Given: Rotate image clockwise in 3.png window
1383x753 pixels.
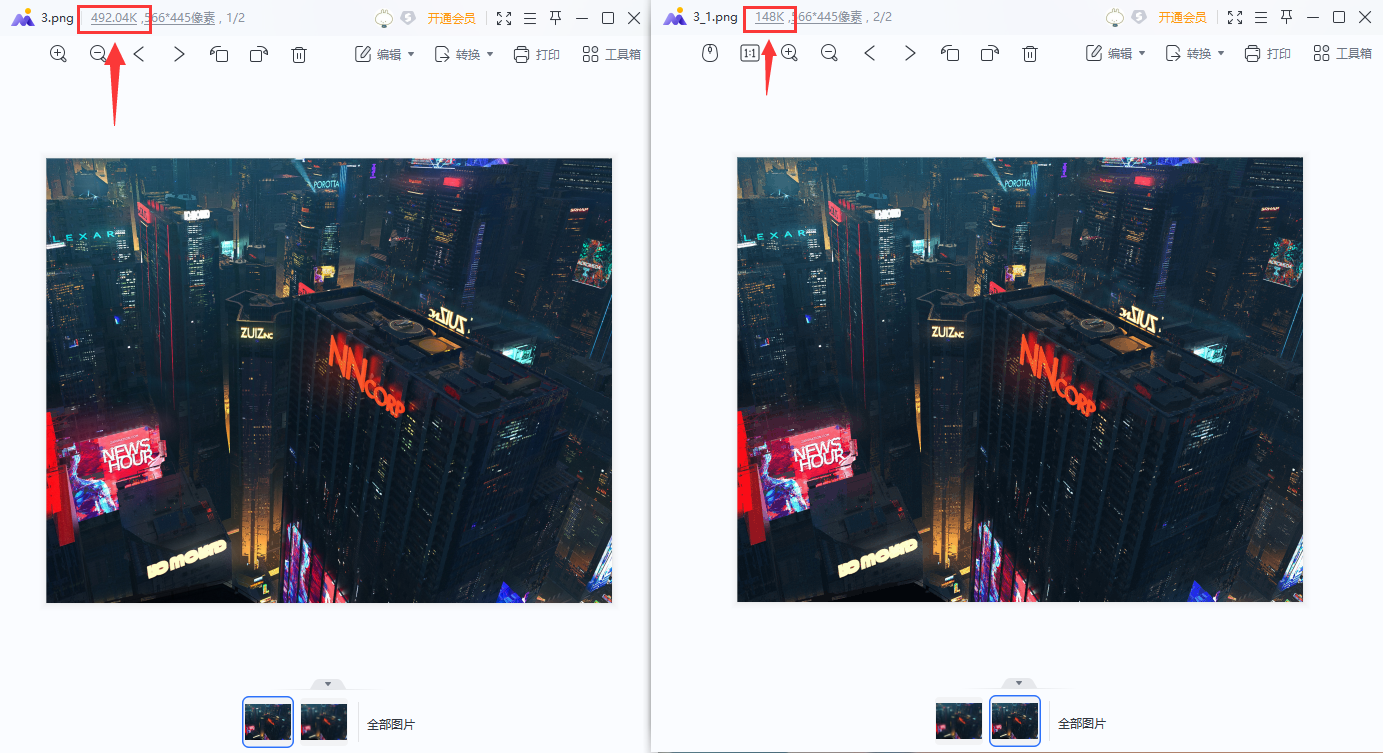Looking at the screenshot, I should (x=259, y=54).
